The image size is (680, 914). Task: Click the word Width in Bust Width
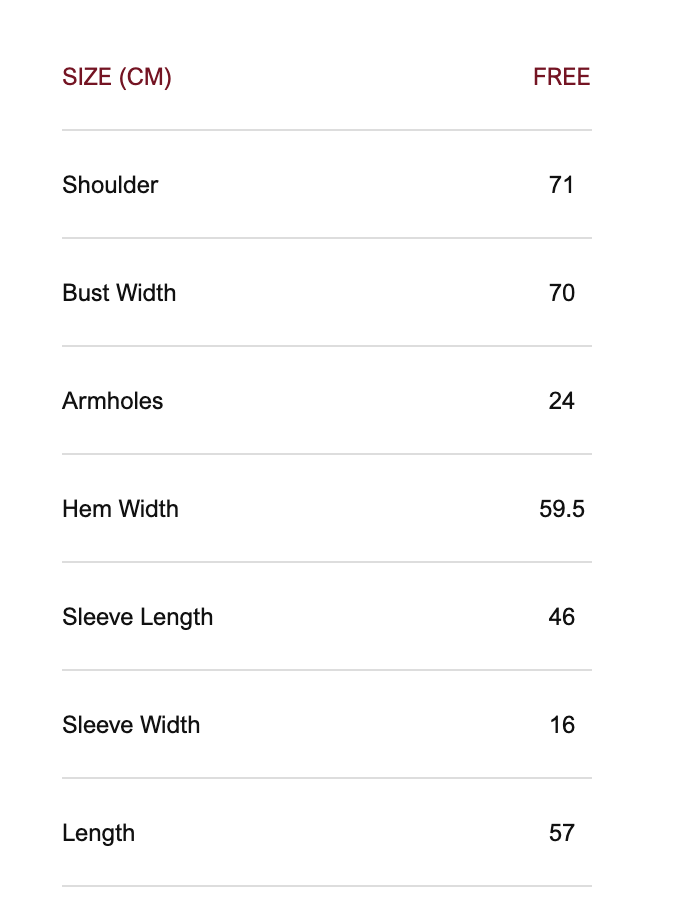[x=146, y=293]
